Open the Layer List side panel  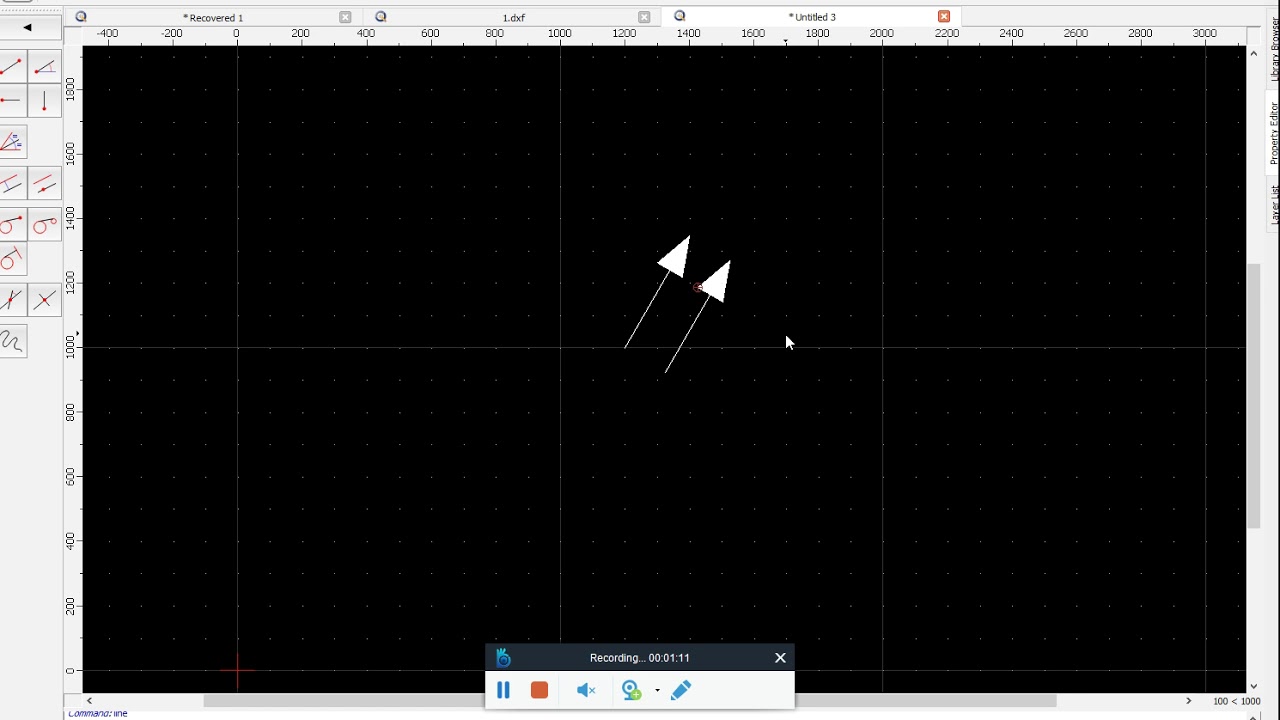tap(1274, 204)
